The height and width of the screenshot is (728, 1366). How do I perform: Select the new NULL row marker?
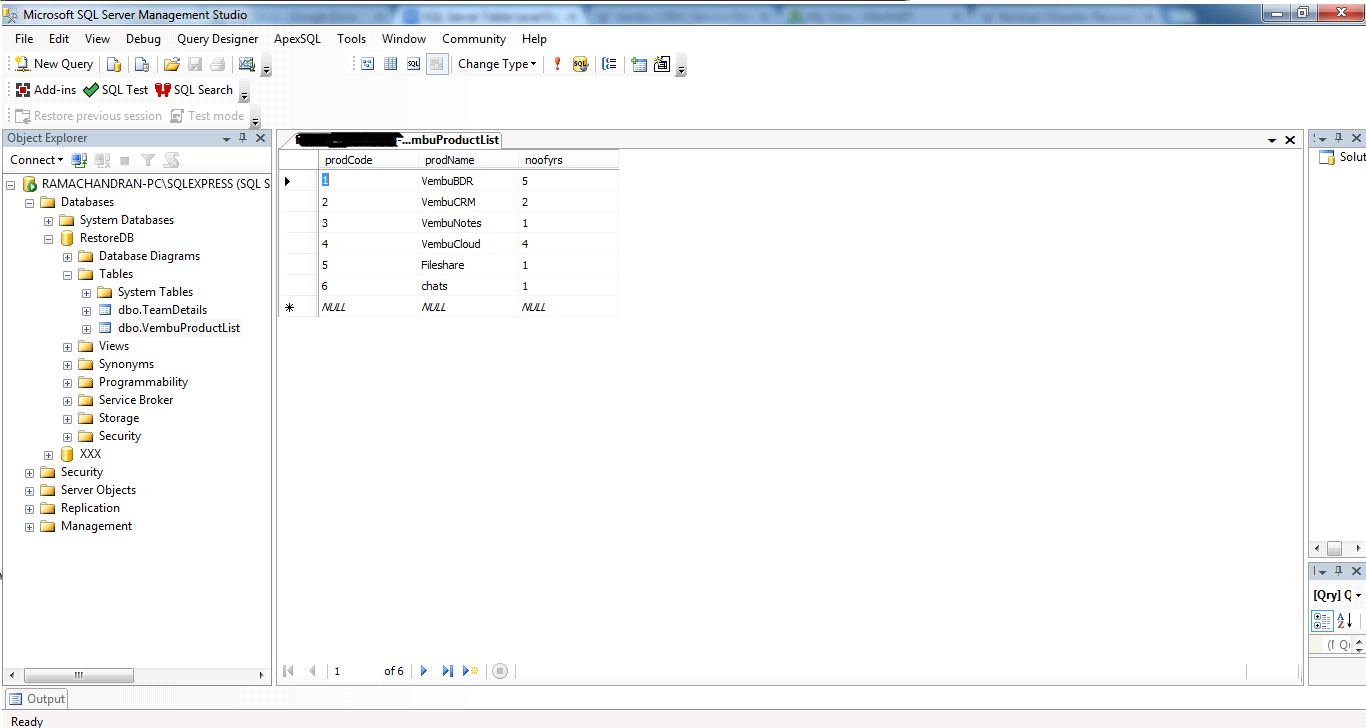click(x=298, y=307)
